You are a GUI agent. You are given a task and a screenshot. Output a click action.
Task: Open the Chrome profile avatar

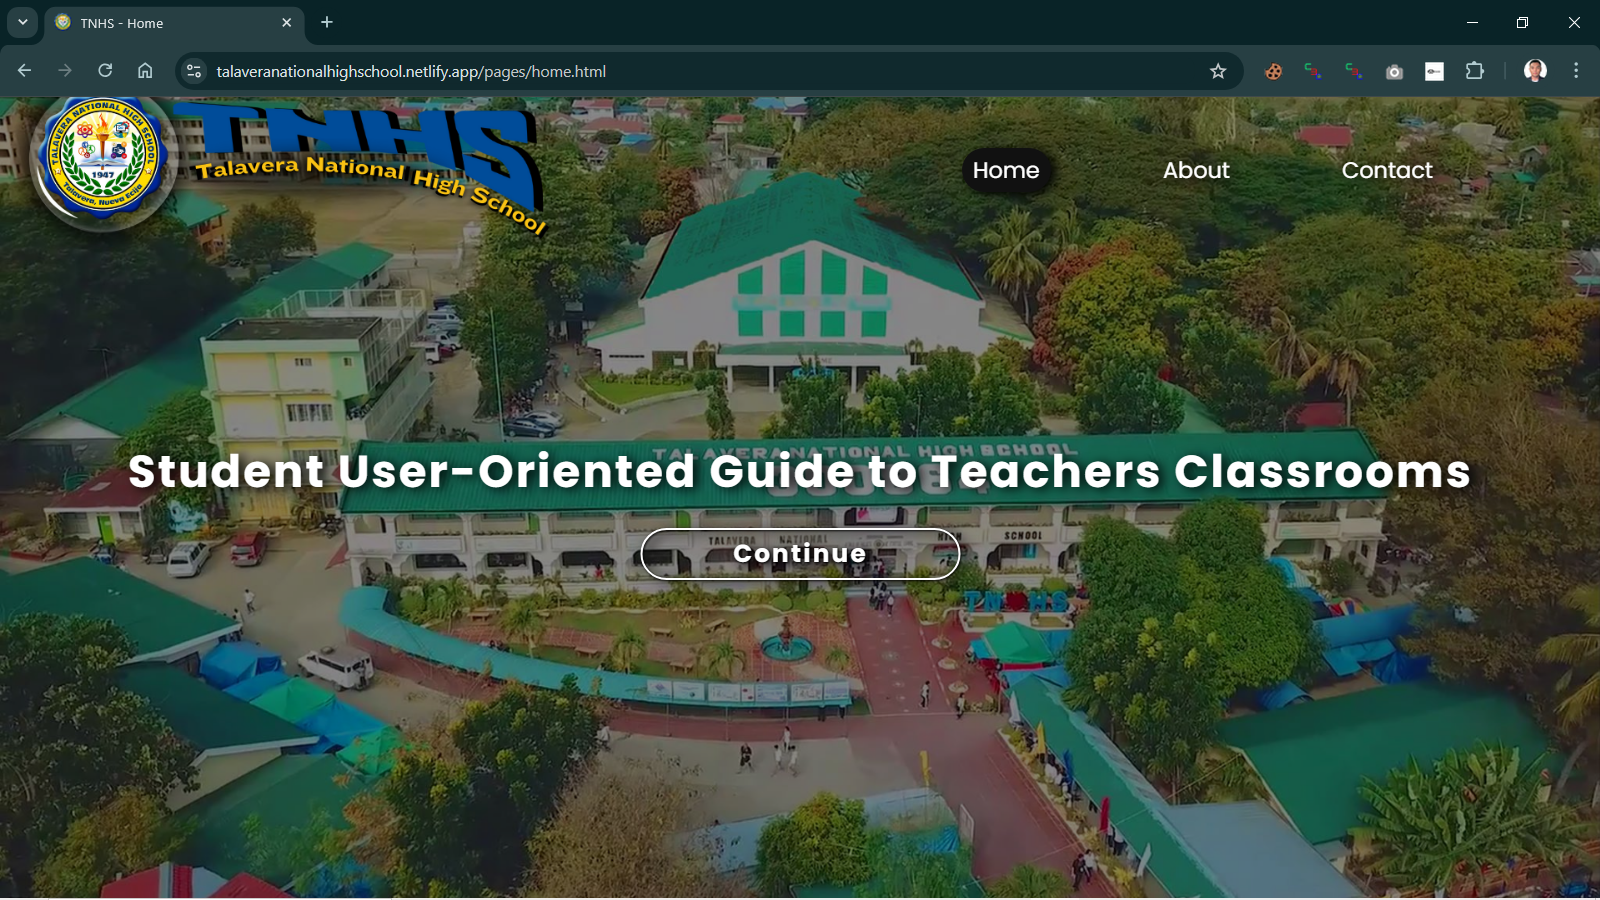click(x=1535, y=71)
